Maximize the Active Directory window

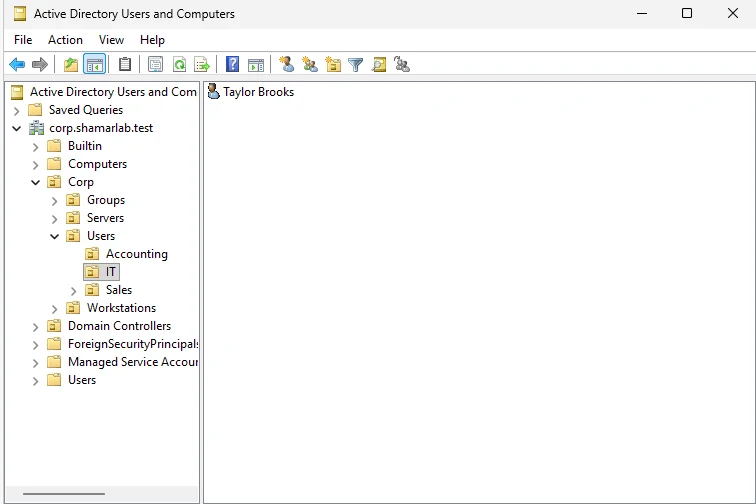[x=687, y=14]
